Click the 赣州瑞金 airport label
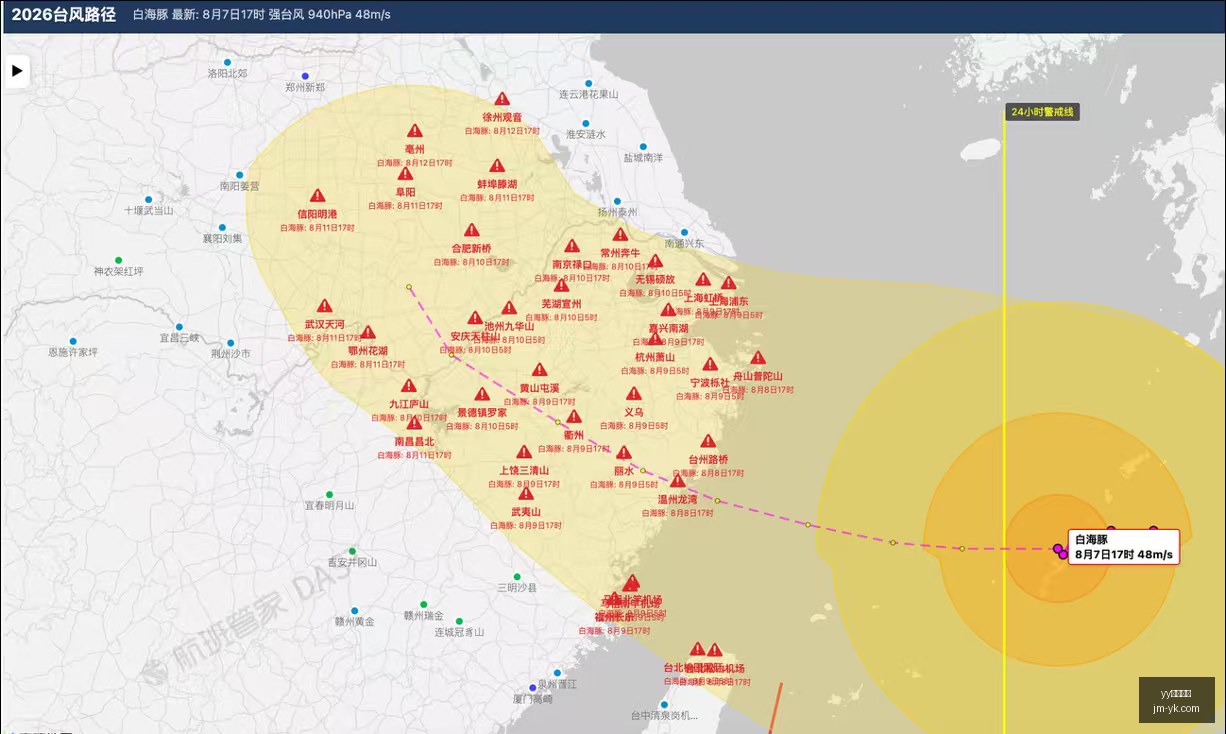 [x=423, y=616]
